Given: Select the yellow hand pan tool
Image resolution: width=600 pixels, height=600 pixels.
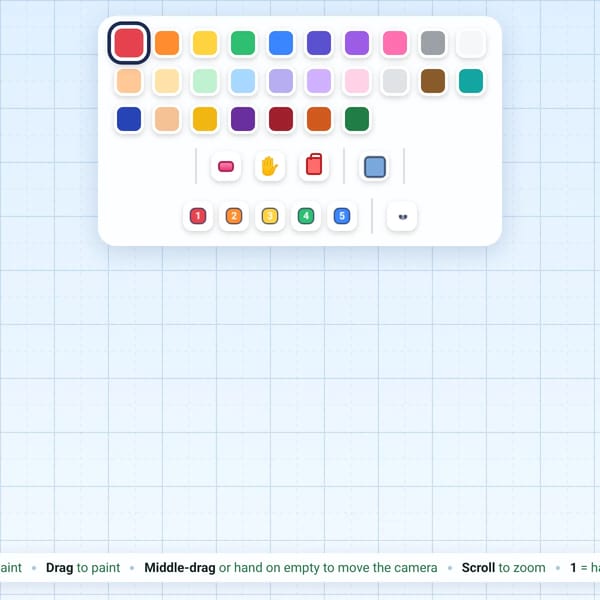Looking at the screenshot, I should tap(270, 166).
